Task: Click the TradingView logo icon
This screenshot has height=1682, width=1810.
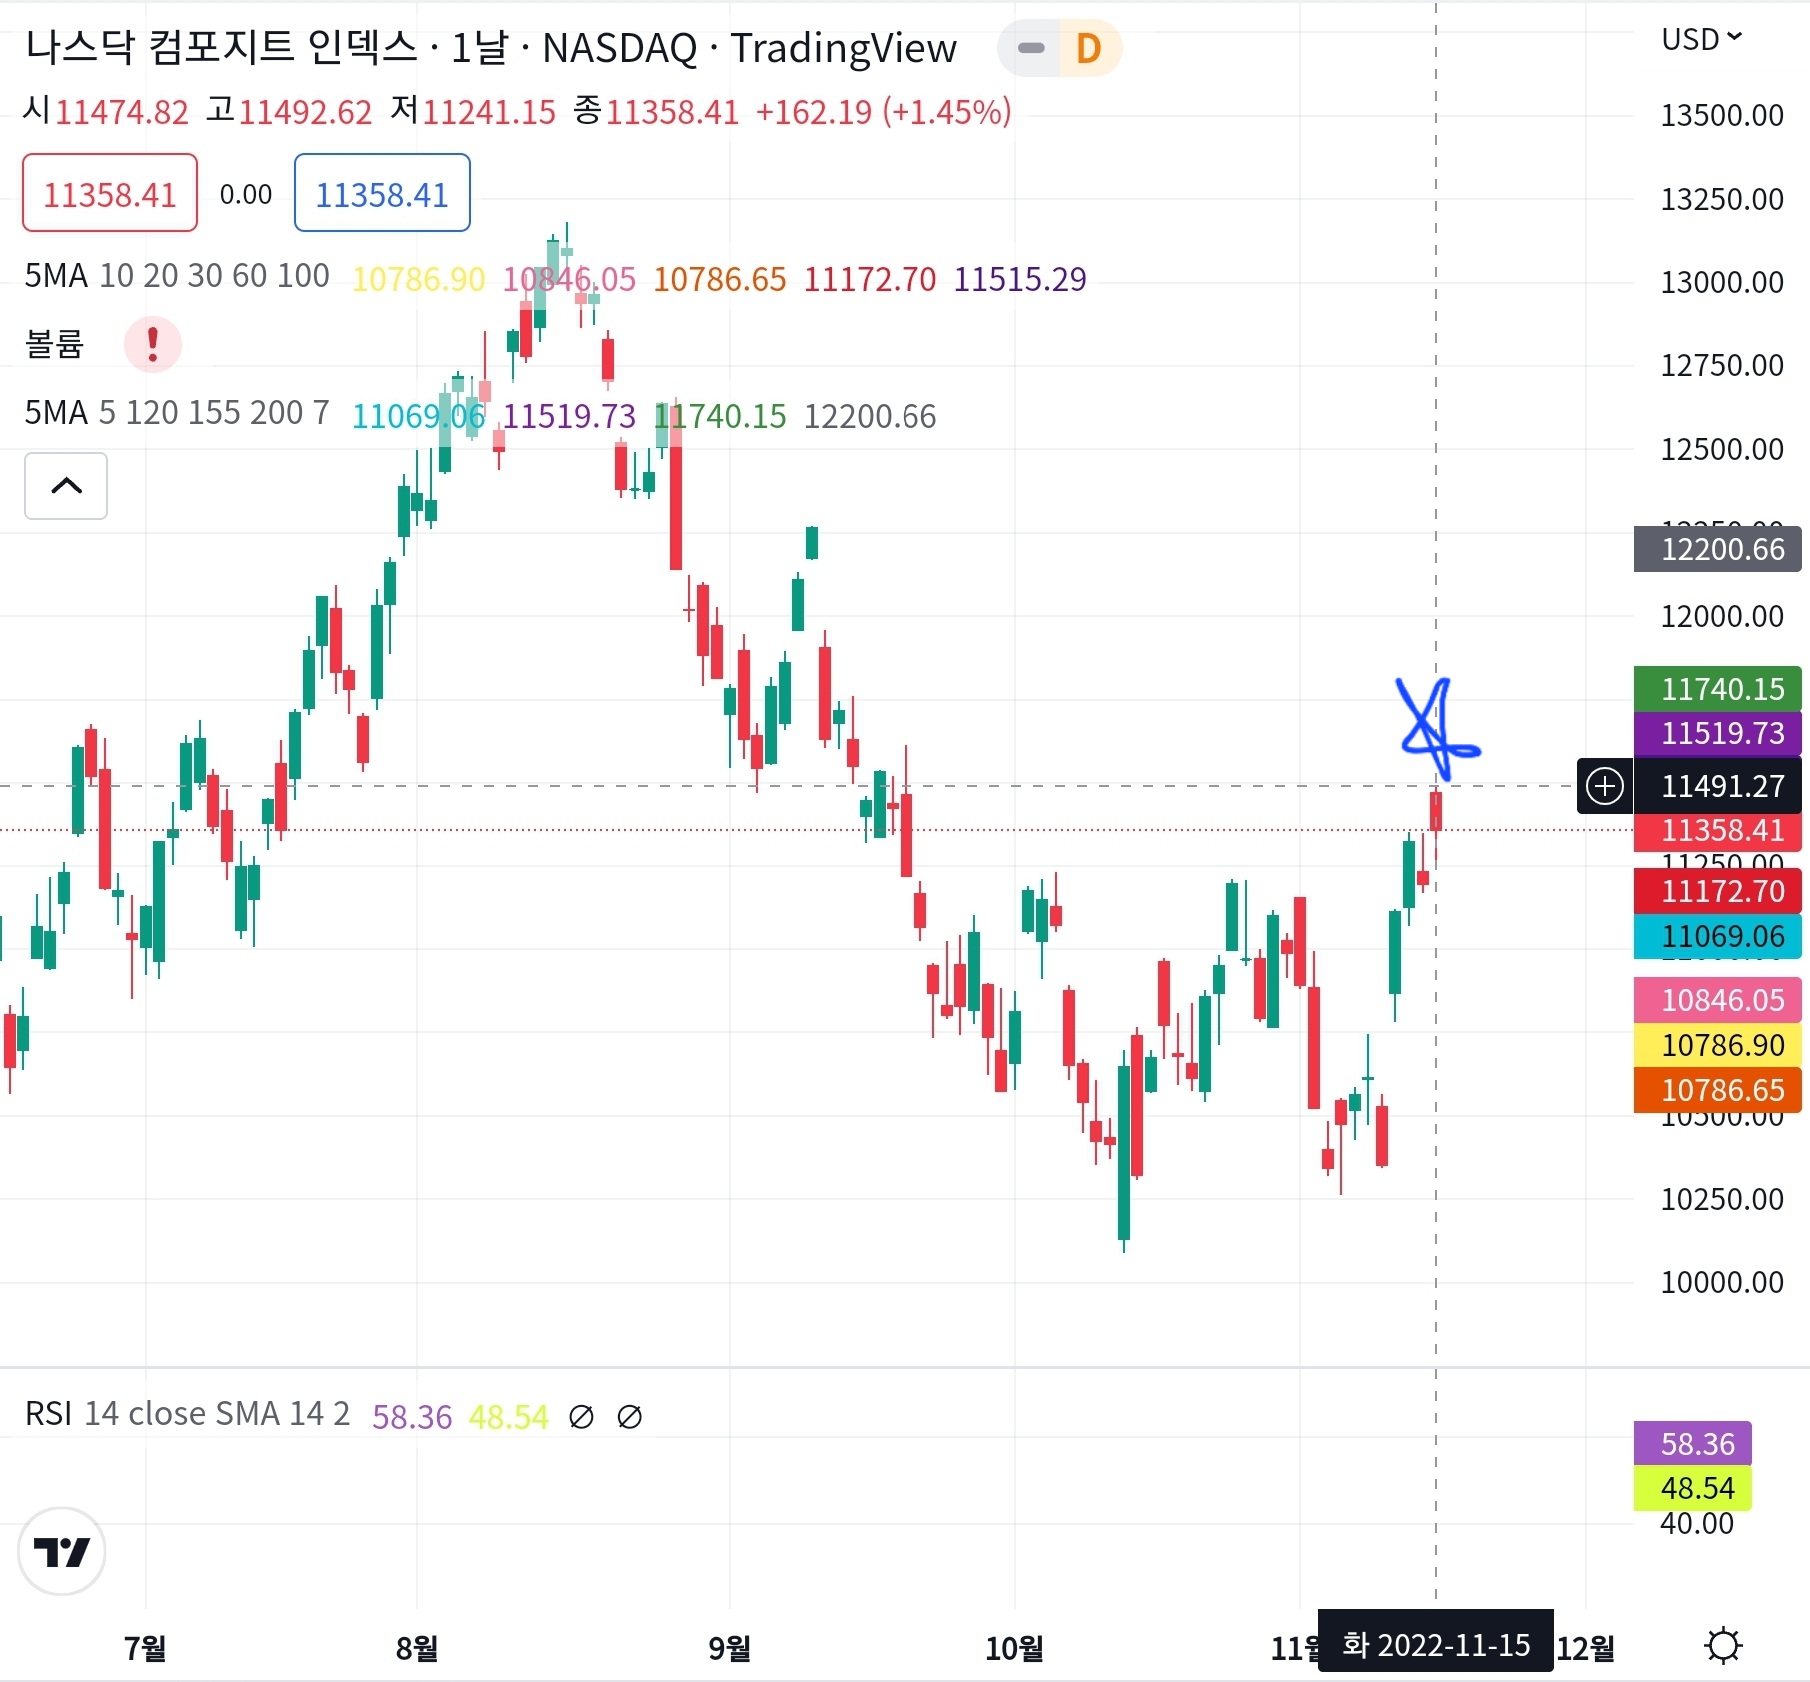Action: click(62, 1551)
